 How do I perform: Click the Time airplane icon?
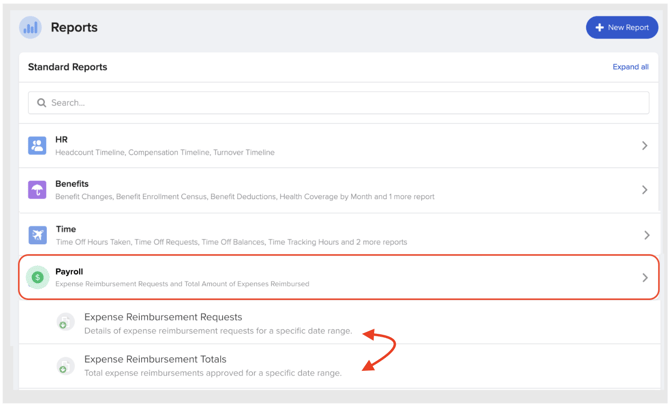tap(37, 234)
